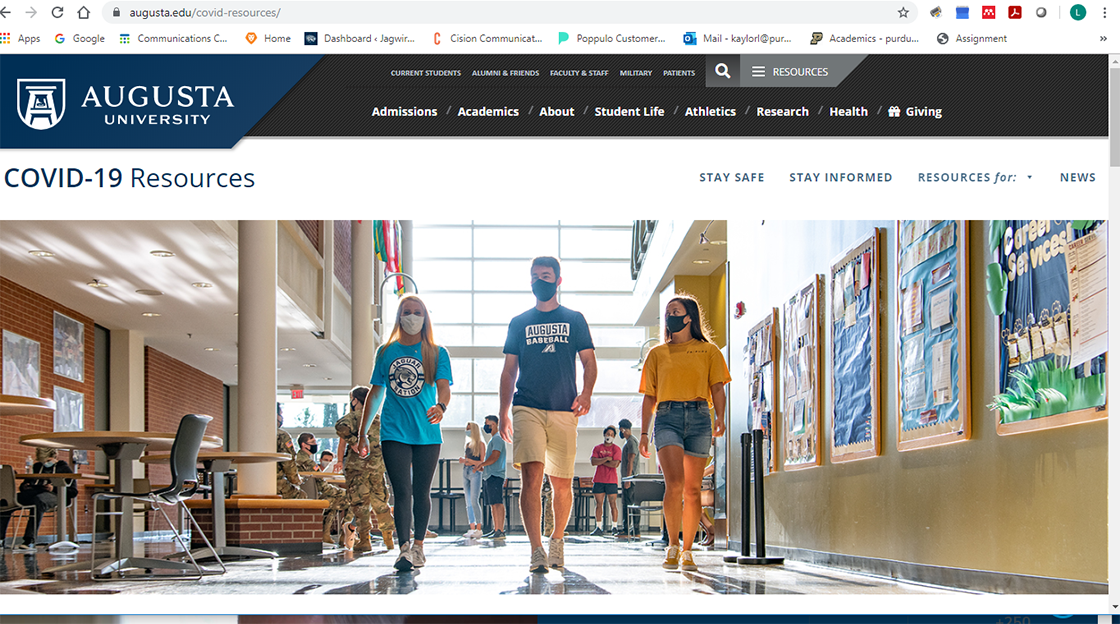Viewport: 1120px width, 624px height.
Task: Open the Stay Informed link
Action: click(840, 177)
